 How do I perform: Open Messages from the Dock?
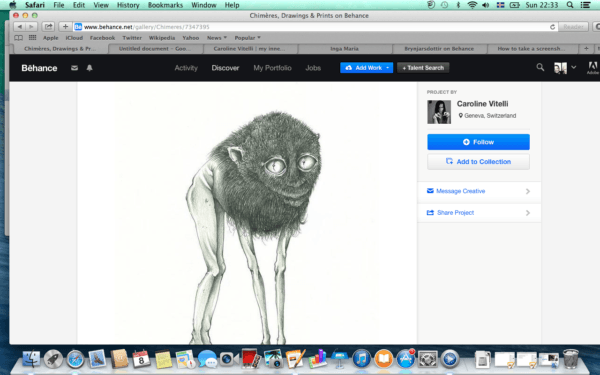pos(207,359)
